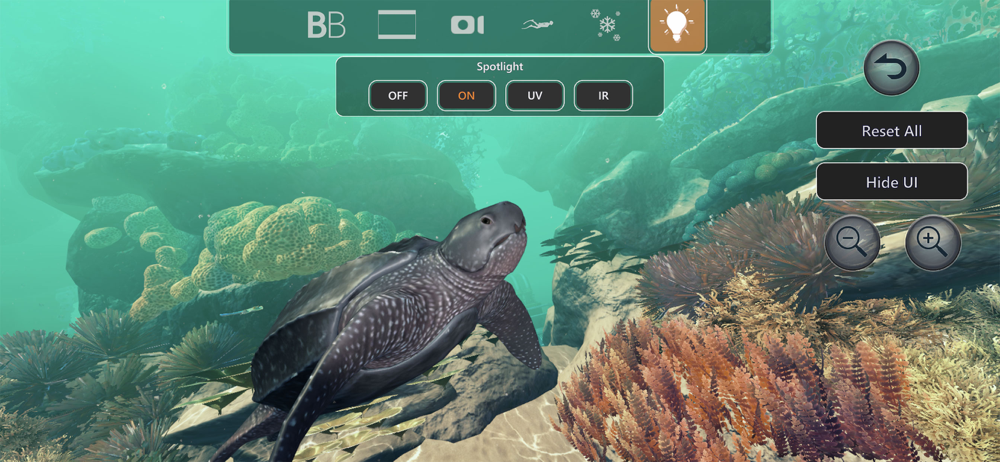
Task: Select the letterbox frame icon
Action: [x=397, y=25]
